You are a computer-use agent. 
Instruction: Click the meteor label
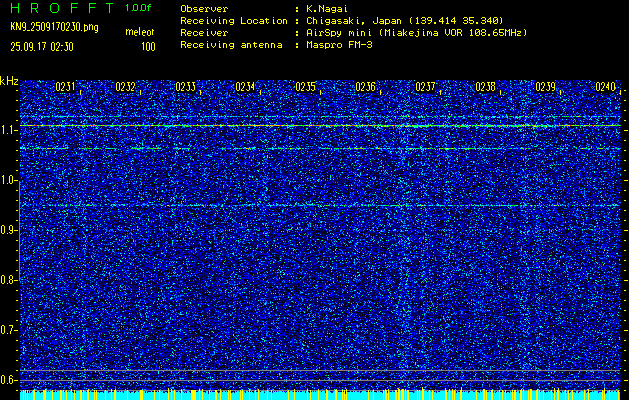tap(140, 32)
